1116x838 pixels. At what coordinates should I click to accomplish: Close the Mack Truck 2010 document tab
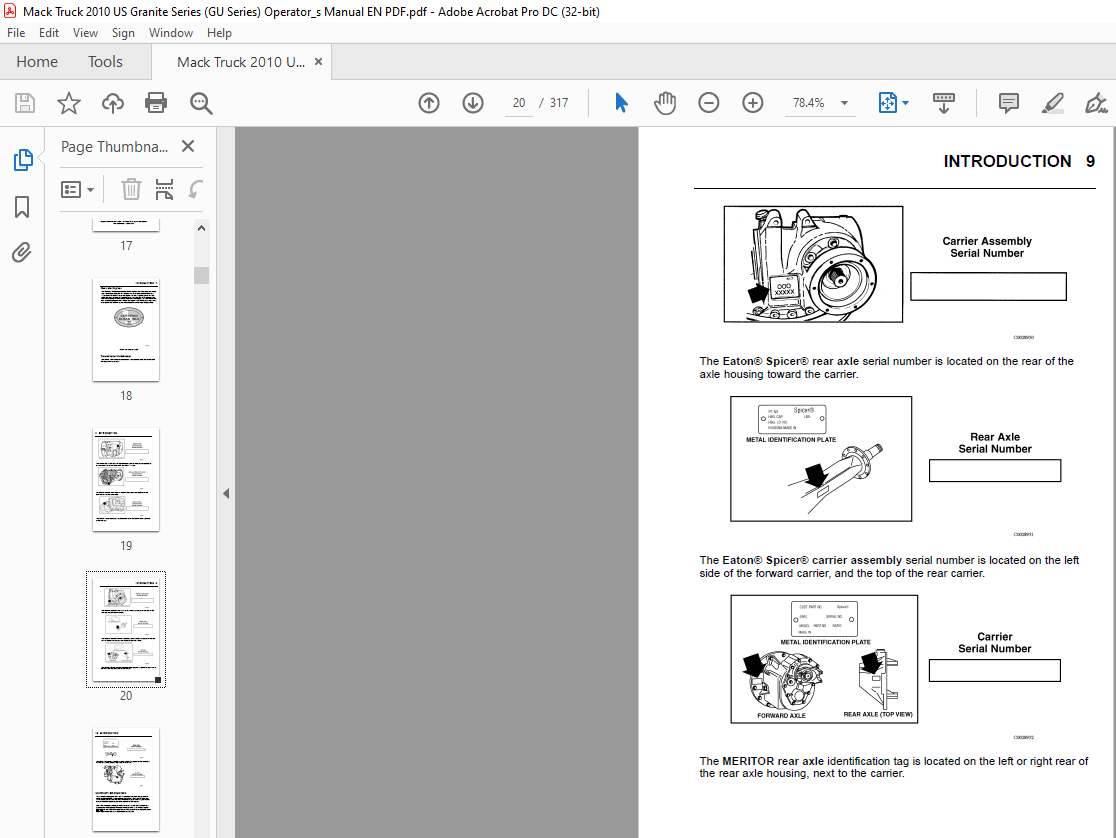coord(318,62)
